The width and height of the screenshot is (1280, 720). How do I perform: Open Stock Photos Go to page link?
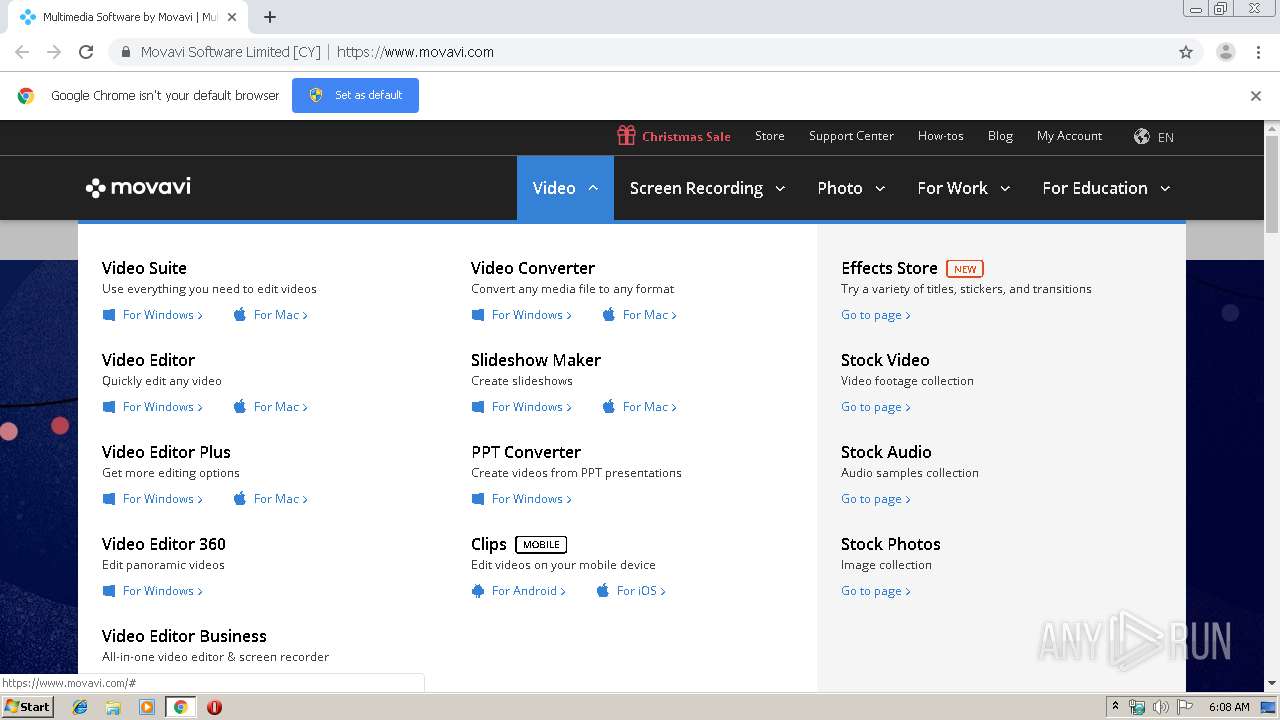click(x=876, y=591)
